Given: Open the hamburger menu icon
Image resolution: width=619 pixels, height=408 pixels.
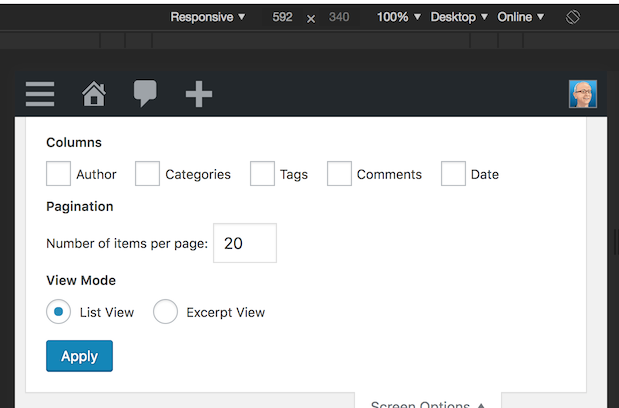Looking at the screenshot, I should tap(40, 94).
